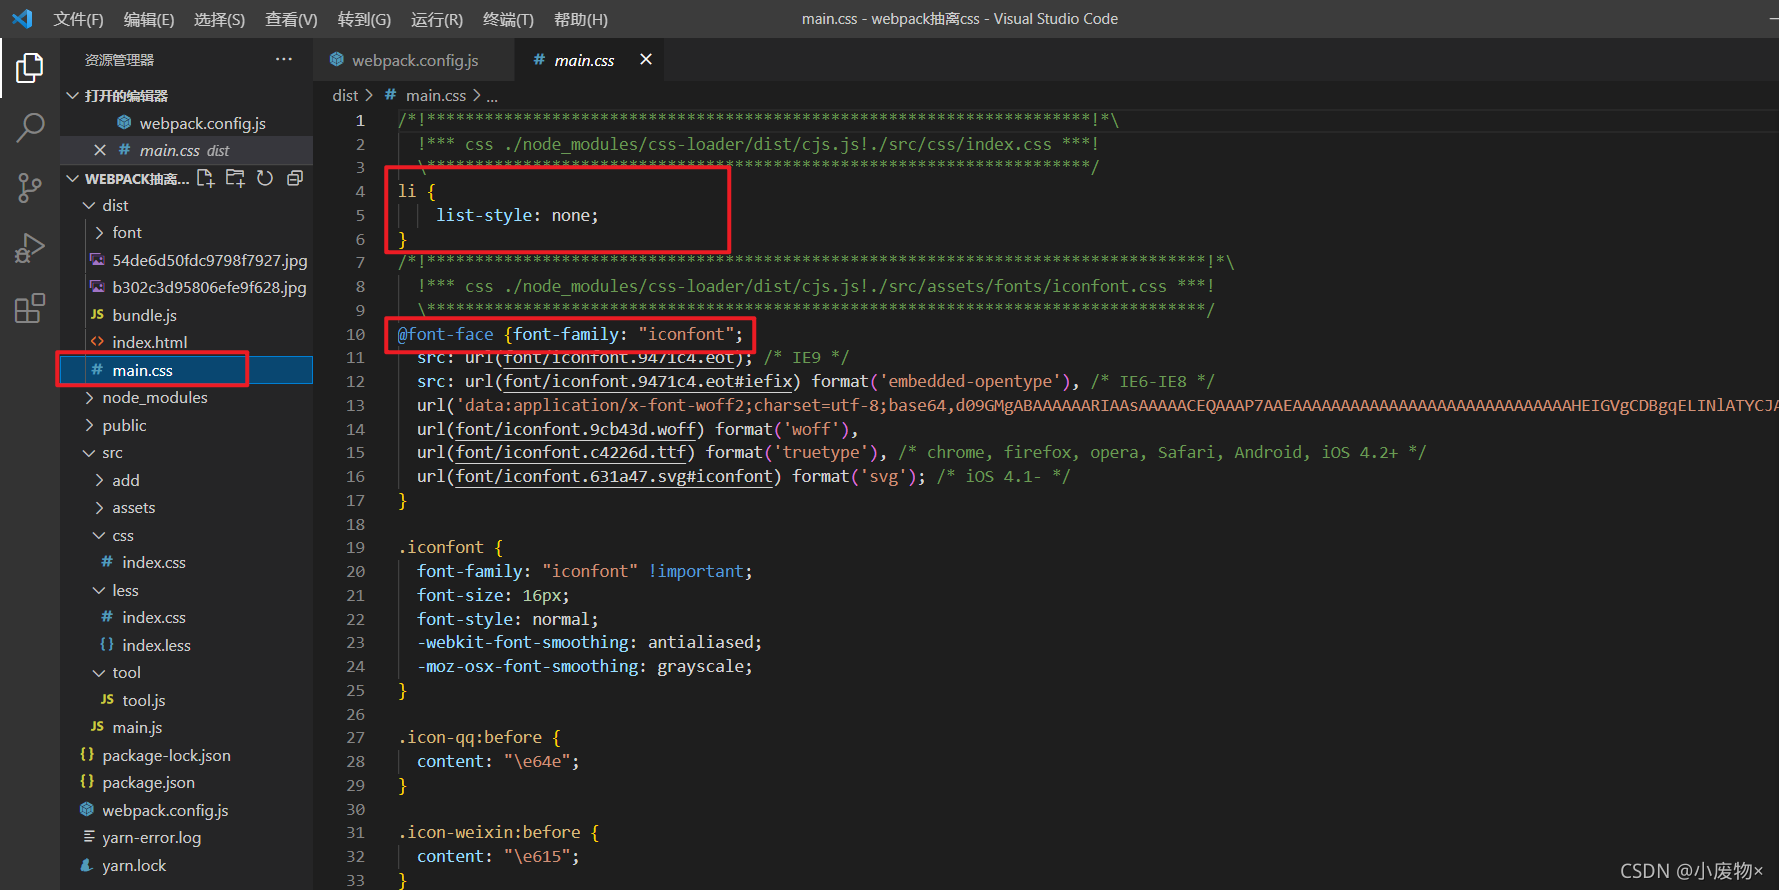Click main.css entry in open editors list

pos(186,150)
